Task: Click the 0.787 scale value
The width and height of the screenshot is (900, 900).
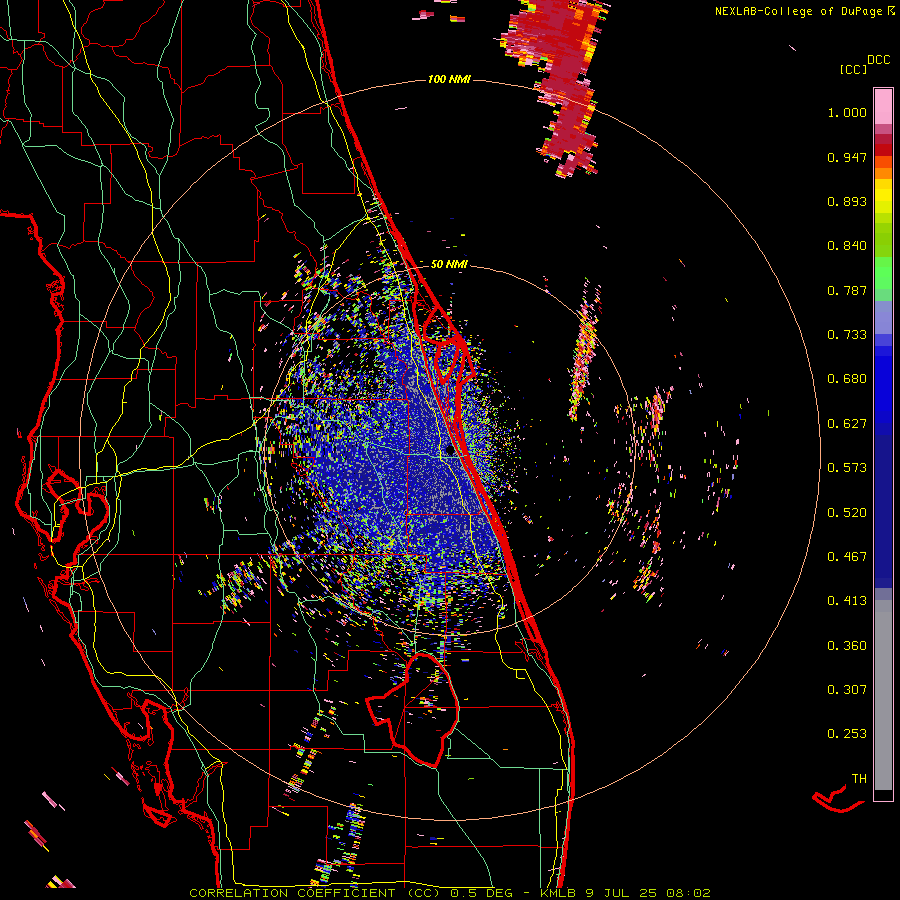Action: pos(847,290)
